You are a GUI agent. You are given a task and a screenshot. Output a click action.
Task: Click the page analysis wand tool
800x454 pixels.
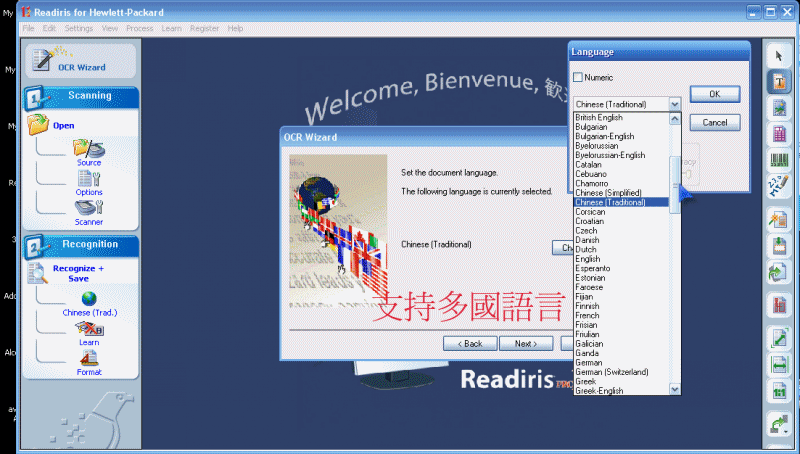tap(779, 220)
